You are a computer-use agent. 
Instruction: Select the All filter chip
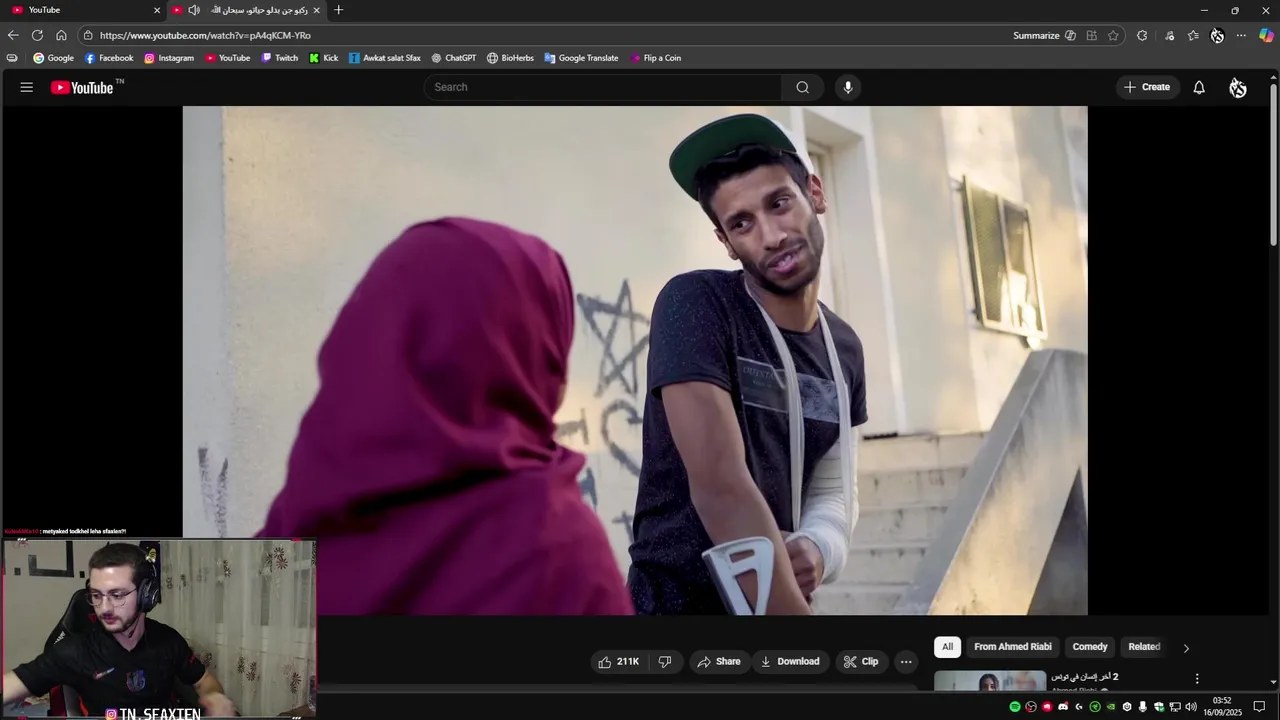tap(947, 647)
